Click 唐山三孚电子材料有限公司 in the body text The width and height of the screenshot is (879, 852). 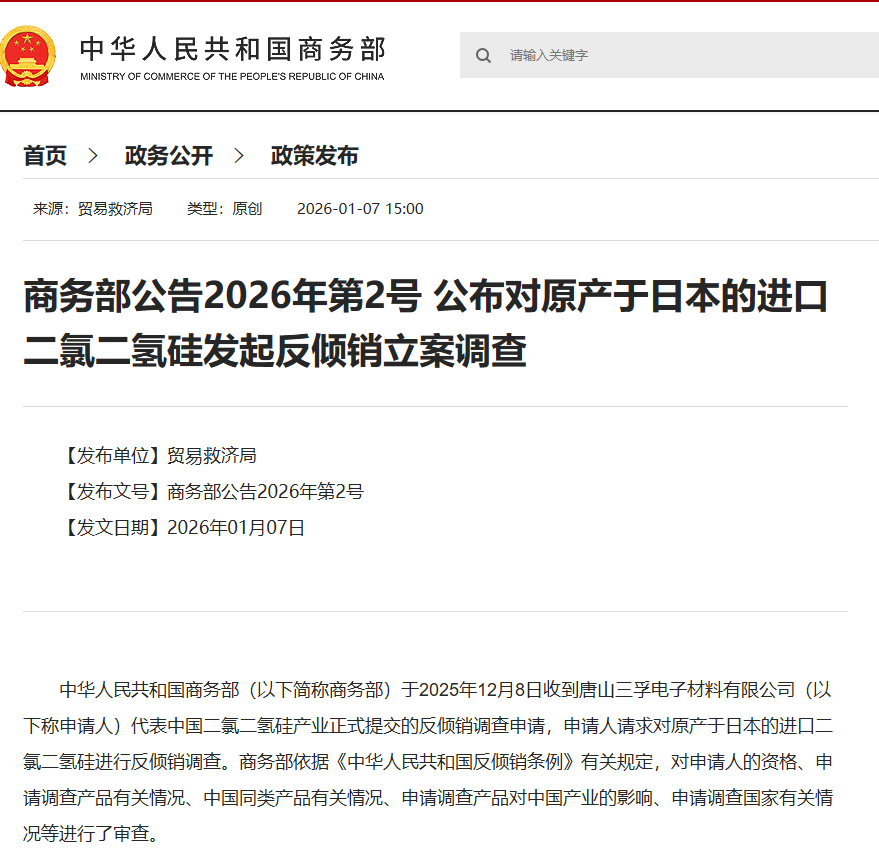pos(687,690)
